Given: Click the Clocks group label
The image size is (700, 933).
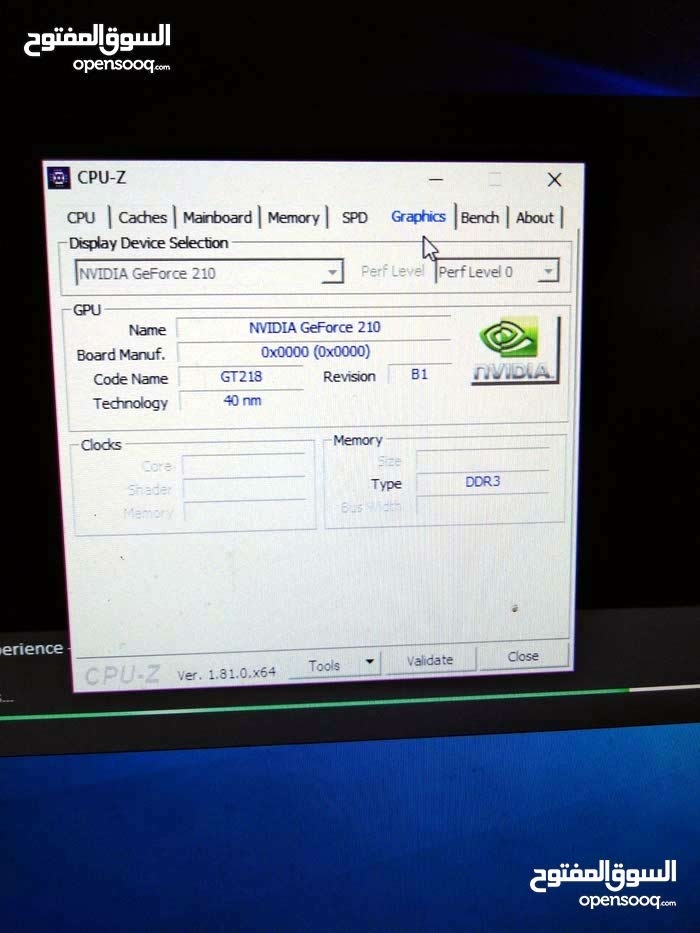Looking at the screenshot, I should pyautogui.click(x=101, y=444).
